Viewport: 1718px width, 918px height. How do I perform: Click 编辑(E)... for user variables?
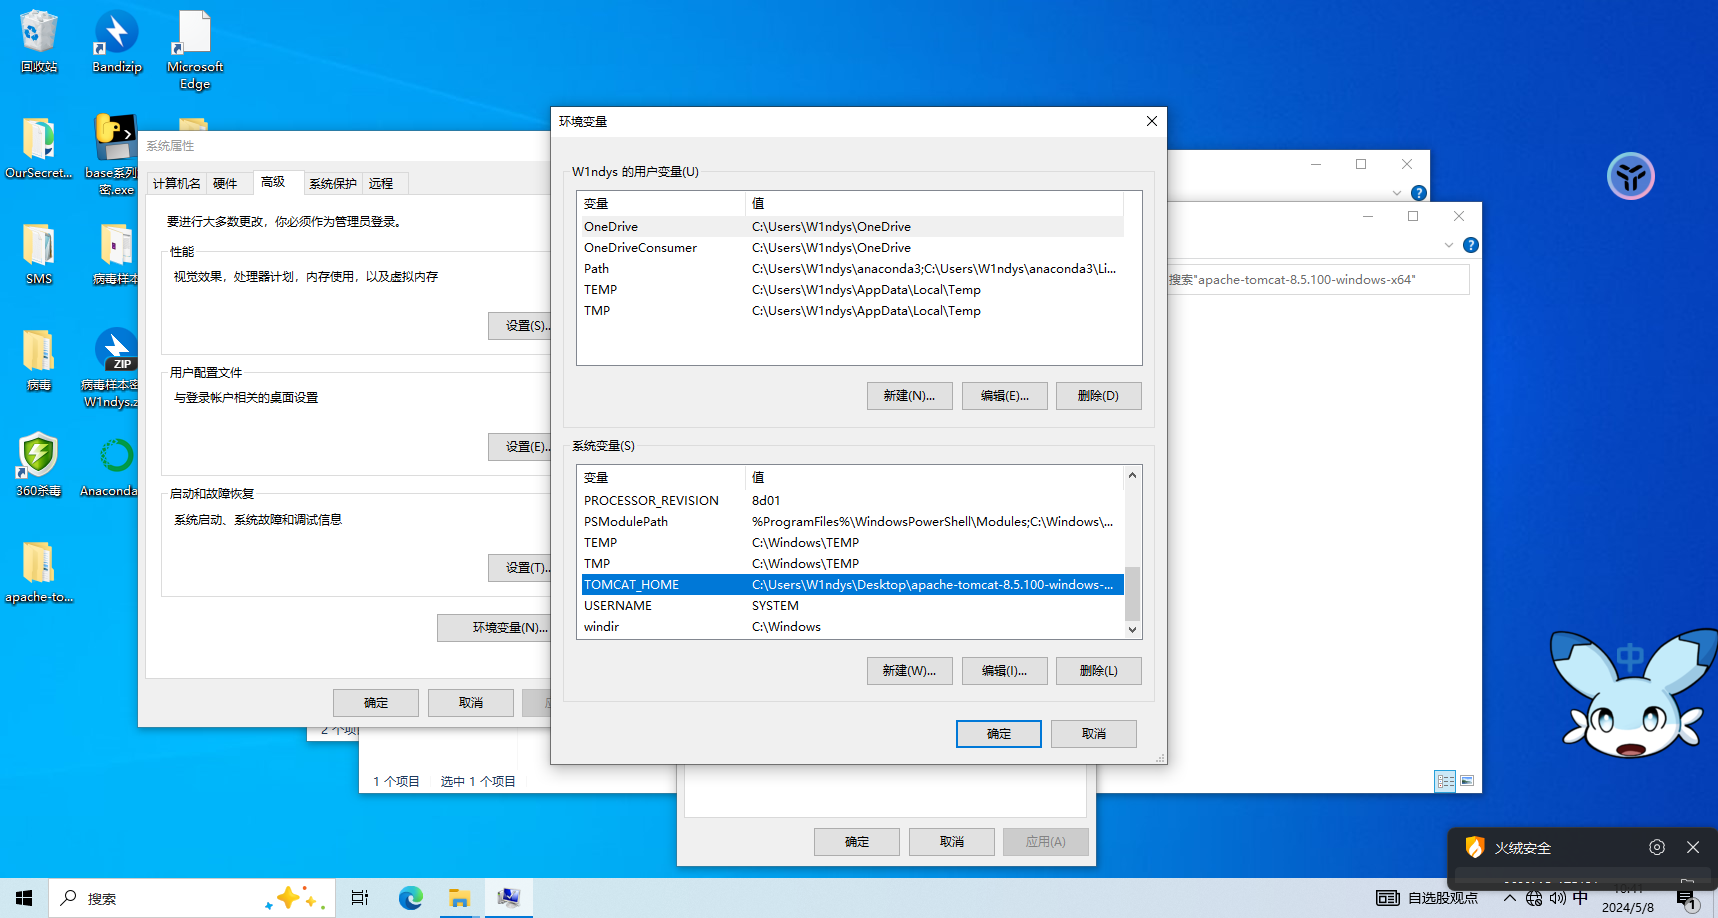[1004, 396]
